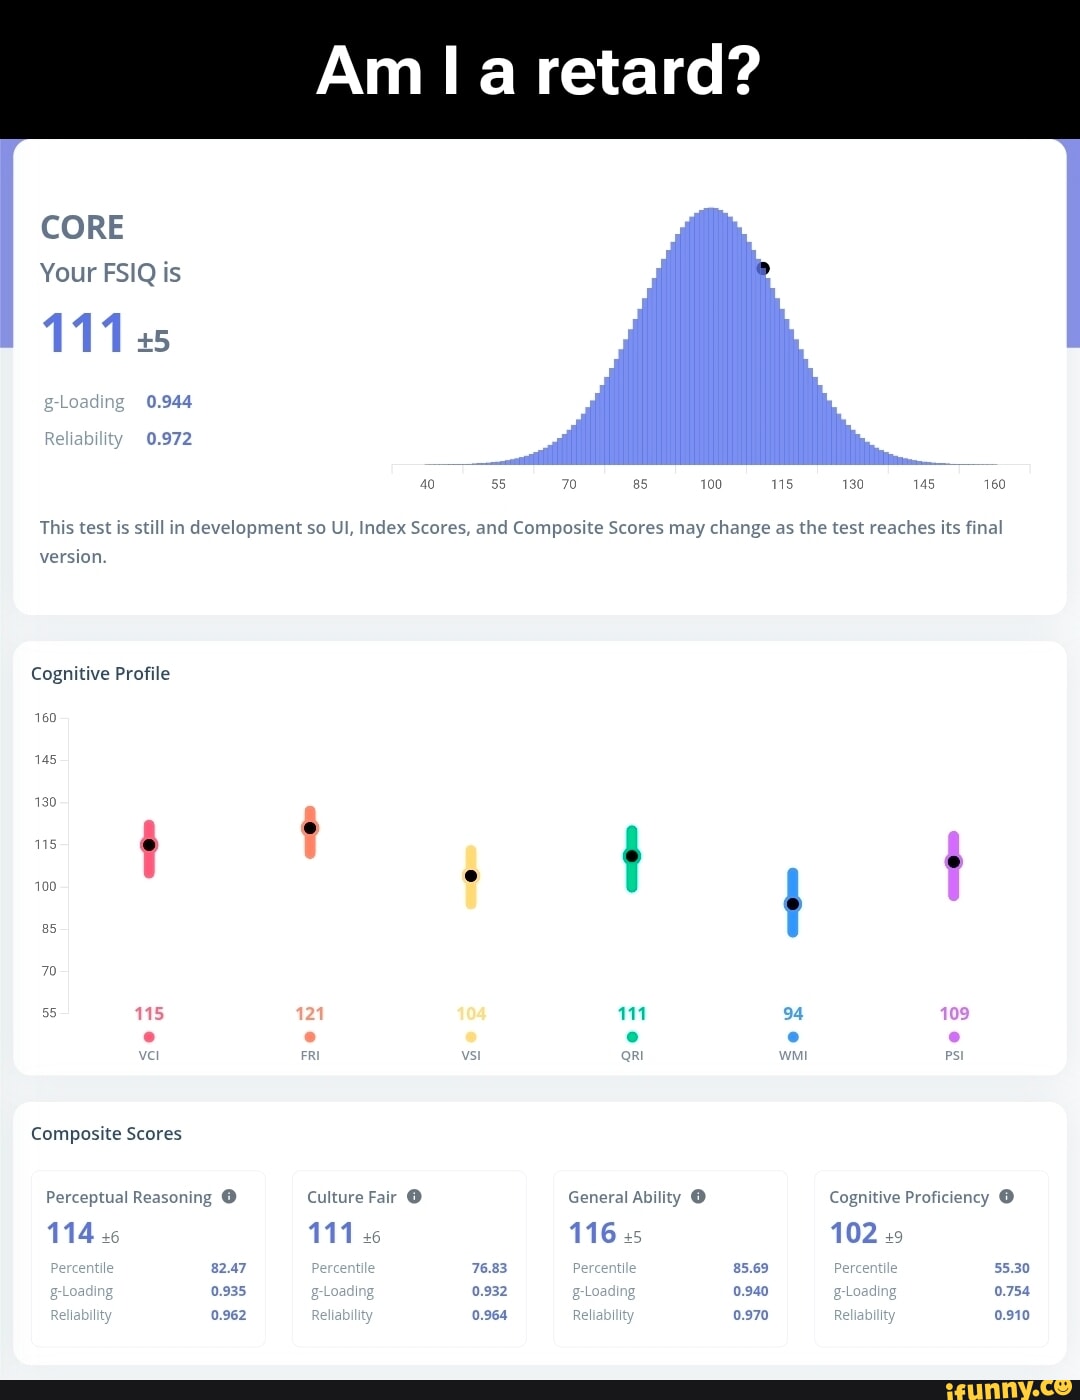Select the General Ability score 116
Image resolution: width=1080 pixels, height=1400 pixels.
592,1233
